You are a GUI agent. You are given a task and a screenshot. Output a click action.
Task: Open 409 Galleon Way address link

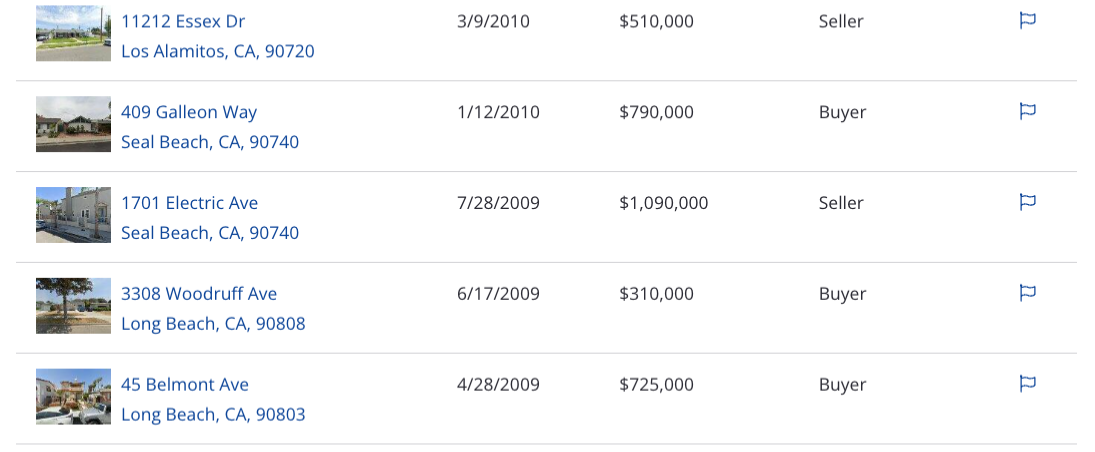pos(189,112)
